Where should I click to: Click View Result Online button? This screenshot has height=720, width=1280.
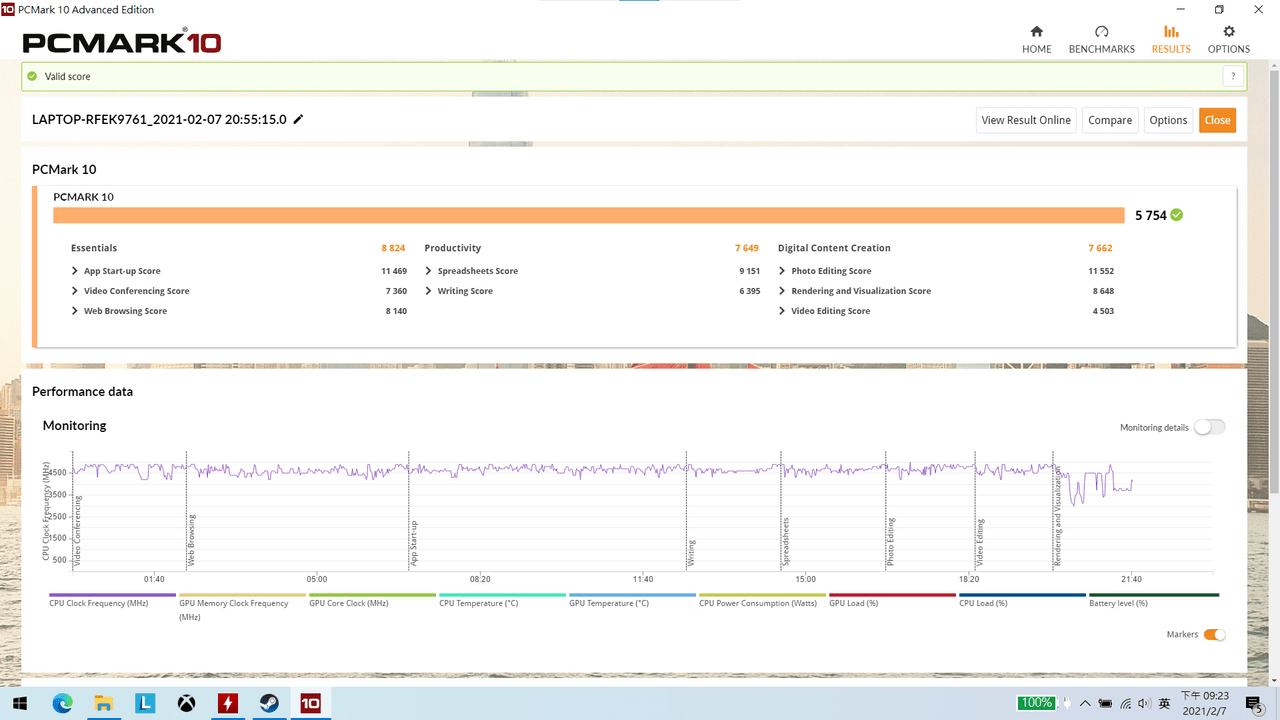[1026, 120]
